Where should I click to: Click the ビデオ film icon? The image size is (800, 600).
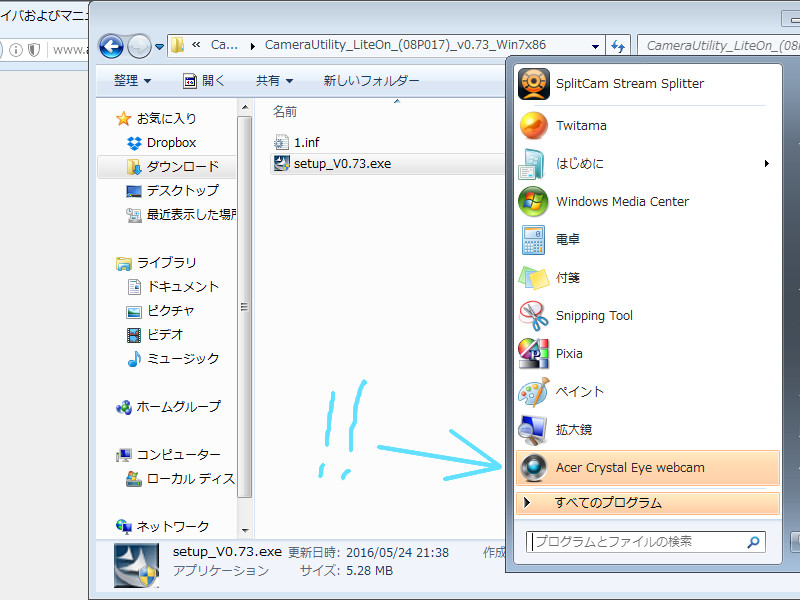(134, 335)
